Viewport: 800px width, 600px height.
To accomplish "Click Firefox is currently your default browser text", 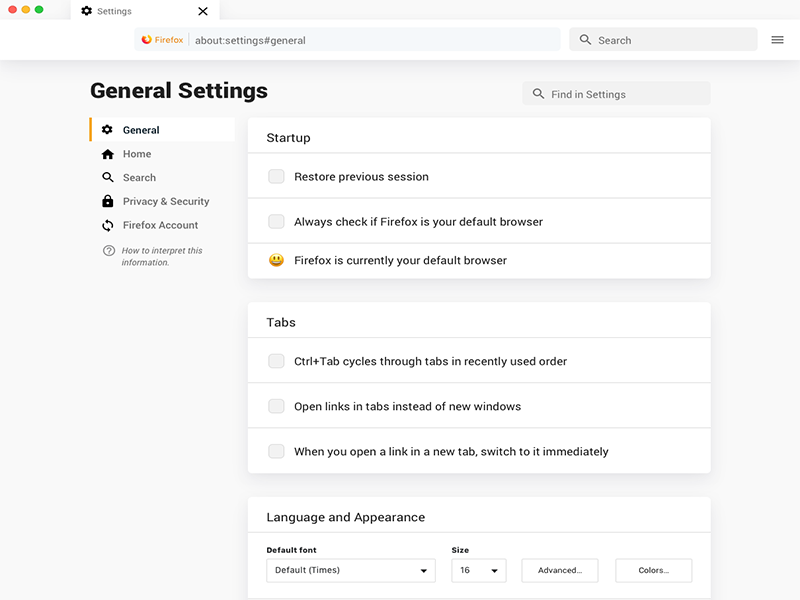I will (401, 260).
